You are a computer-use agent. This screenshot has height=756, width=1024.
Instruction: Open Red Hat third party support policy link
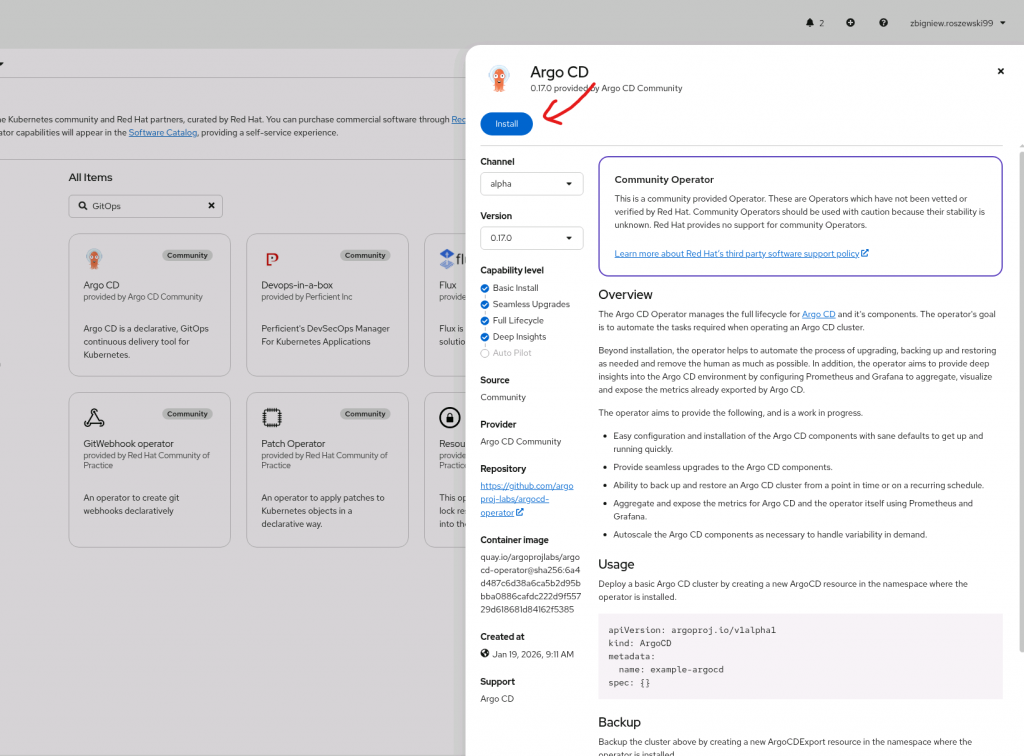740,254
